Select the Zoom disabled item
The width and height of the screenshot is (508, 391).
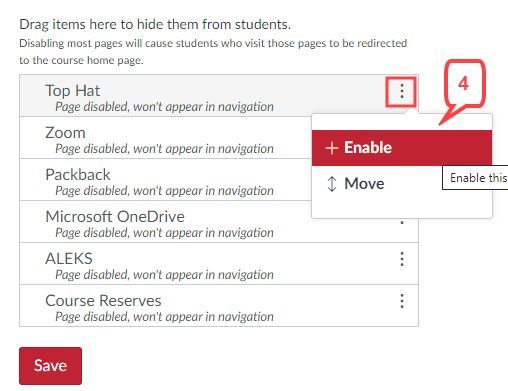pos(165,138)
